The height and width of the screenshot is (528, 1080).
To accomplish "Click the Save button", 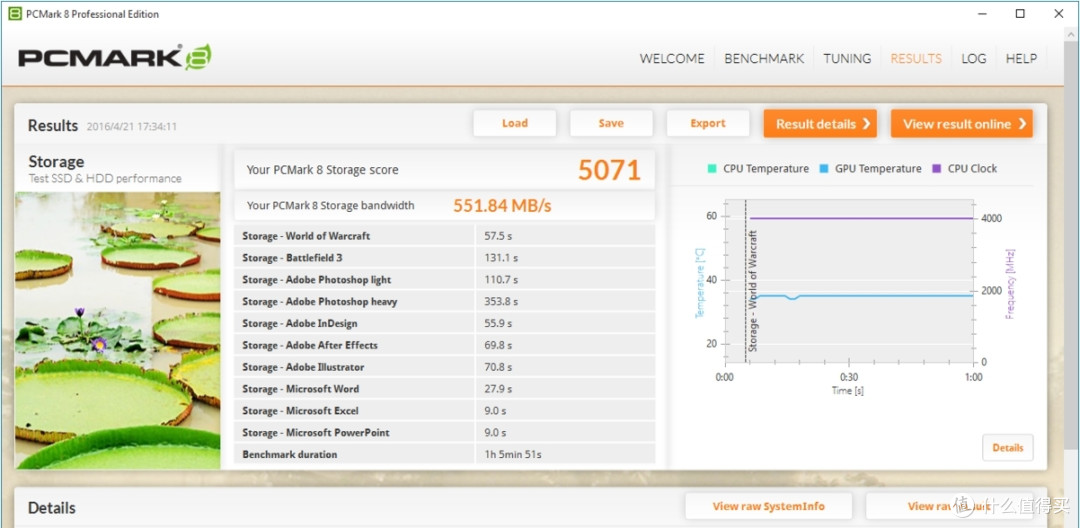I will (611, 123).
